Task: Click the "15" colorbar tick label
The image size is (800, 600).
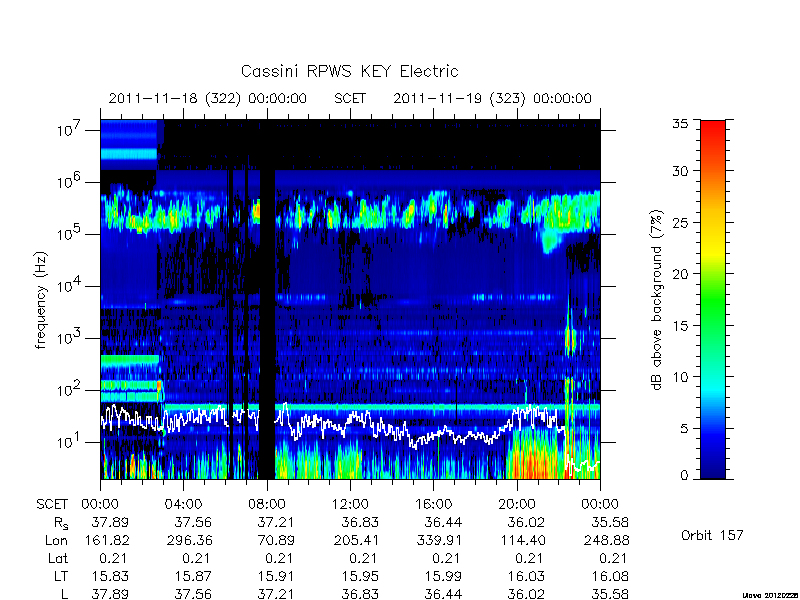Action: pyautogui.click(x=680, y=326)
